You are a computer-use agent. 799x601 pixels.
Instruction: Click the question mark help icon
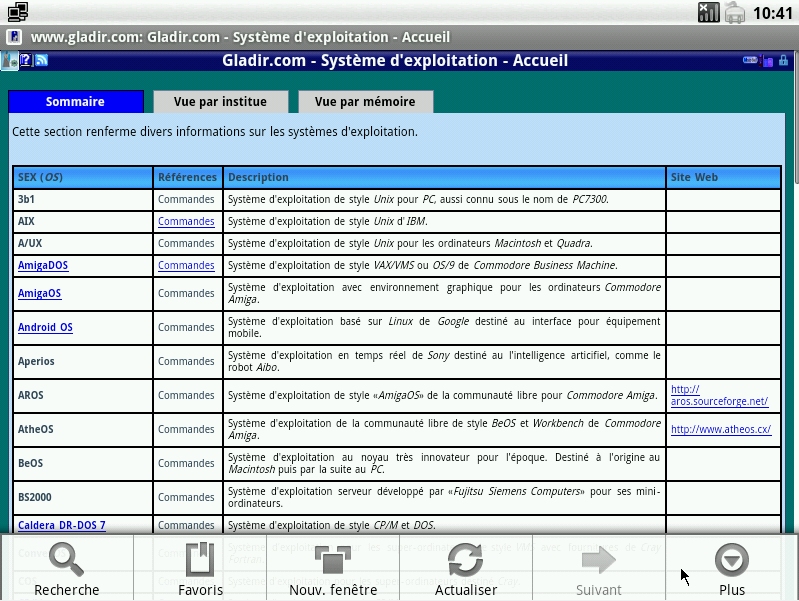[26, 61]
